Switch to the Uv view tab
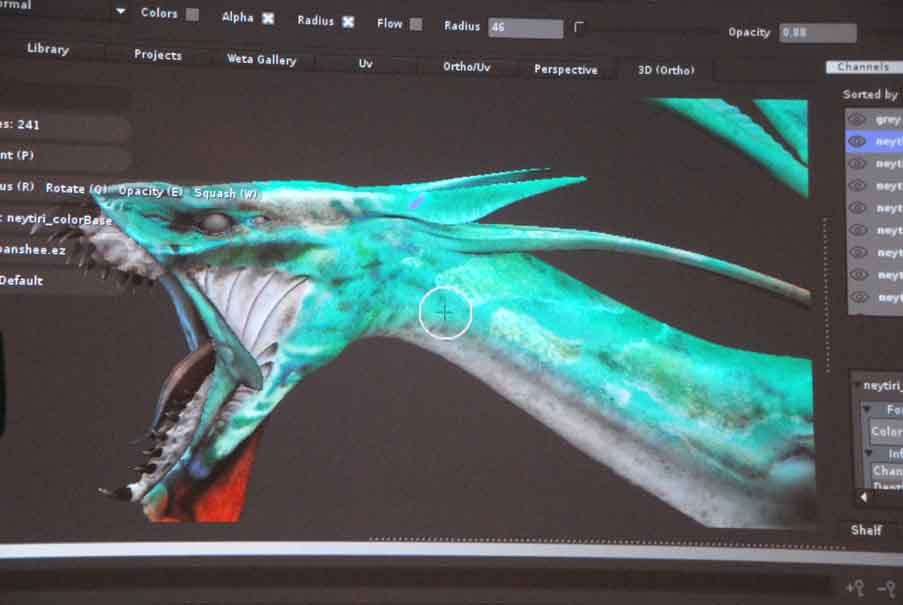903x605 pixels. (366, 63)
